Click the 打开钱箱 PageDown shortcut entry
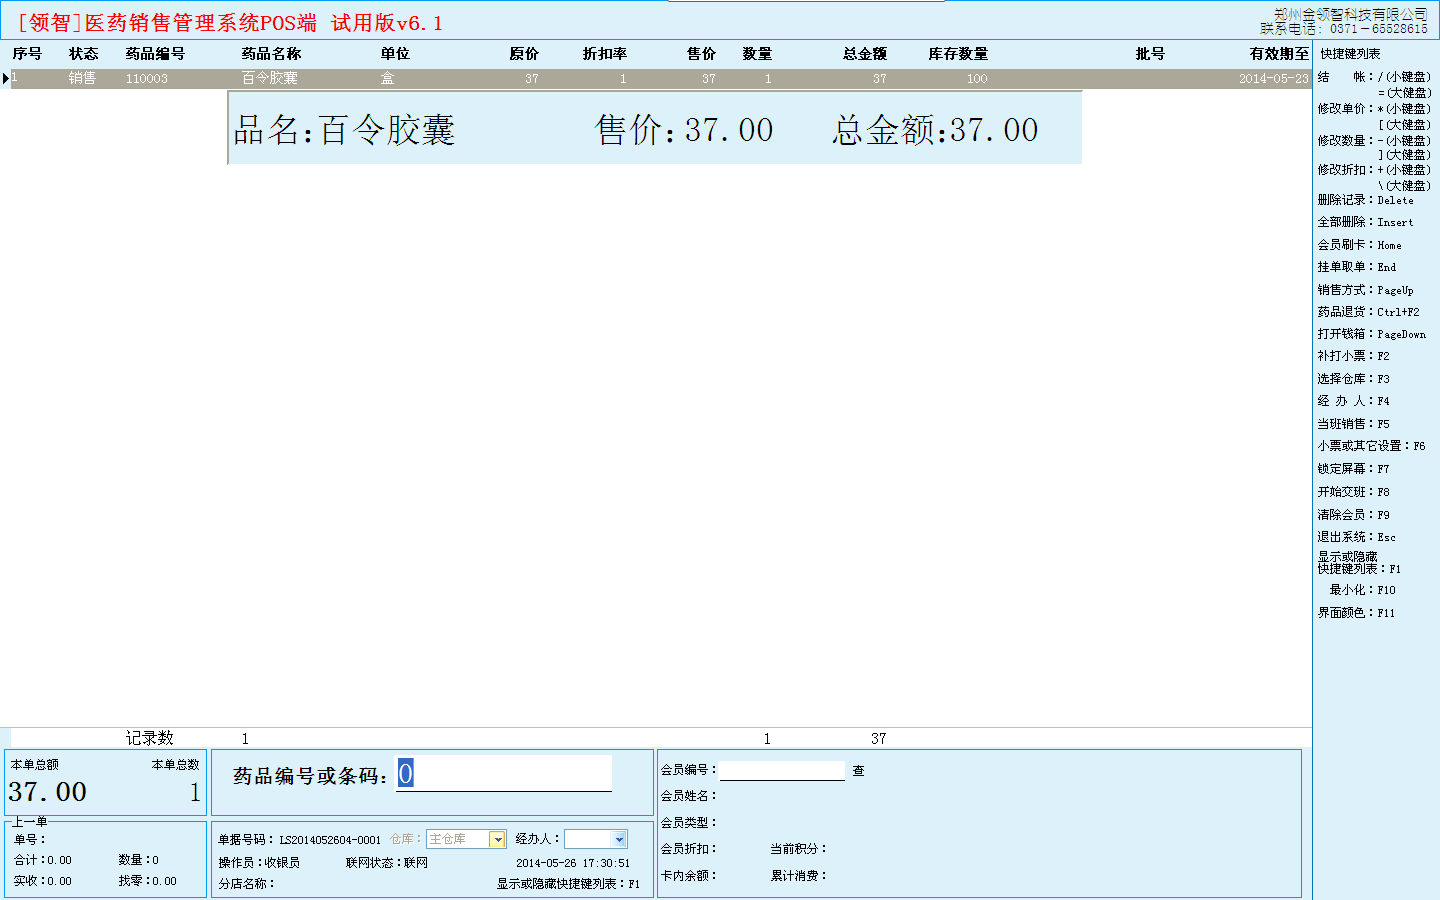The height and width of the screenshot is (900, 1440). click(x=1371, y=334)
